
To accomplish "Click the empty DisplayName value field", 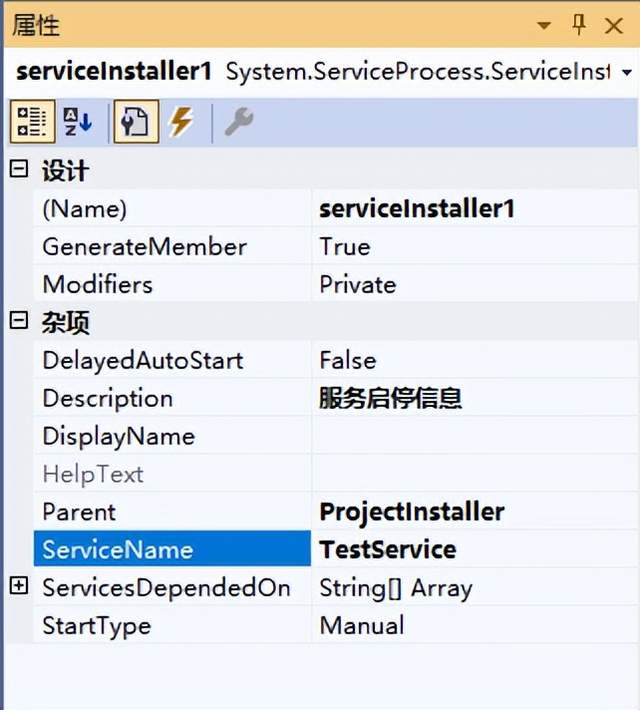I will pyautogui.click(x=470, y=437).
